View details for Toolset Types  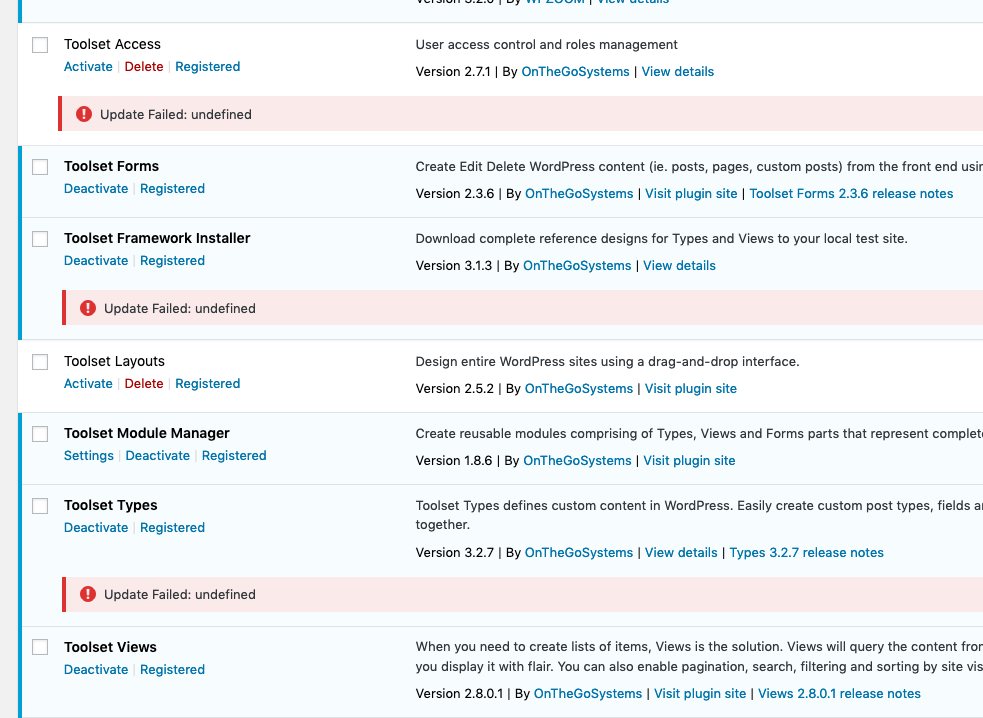pyautogui.click(x=681, y=553)
